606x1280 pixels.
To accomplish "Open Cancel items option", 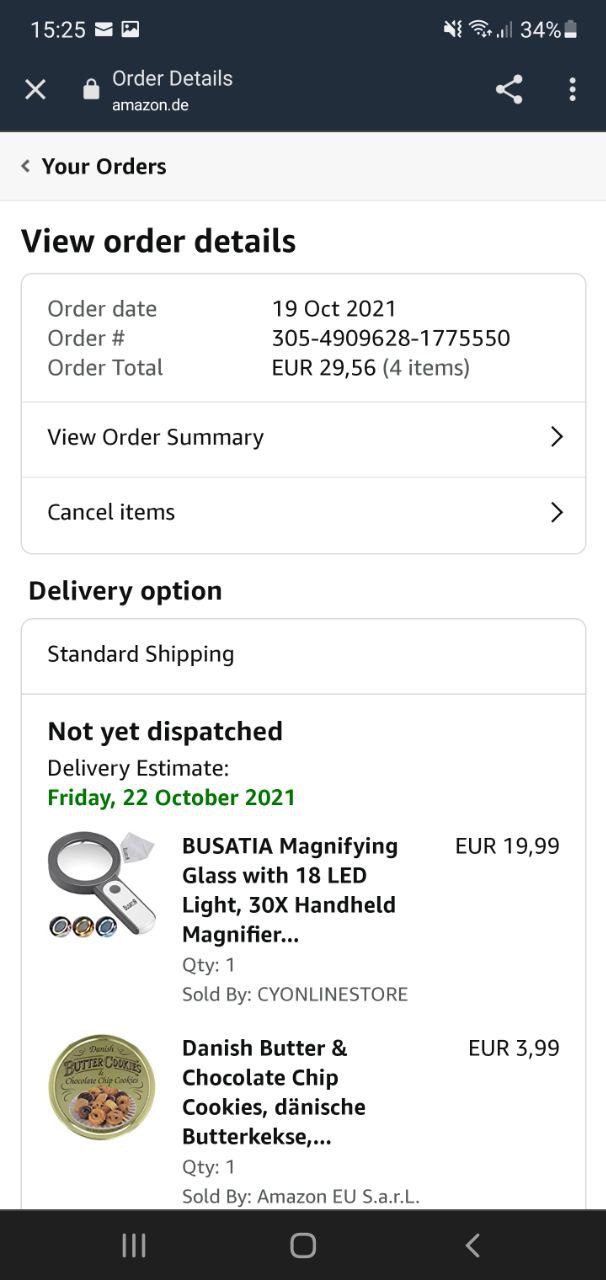I will [111, 512].
